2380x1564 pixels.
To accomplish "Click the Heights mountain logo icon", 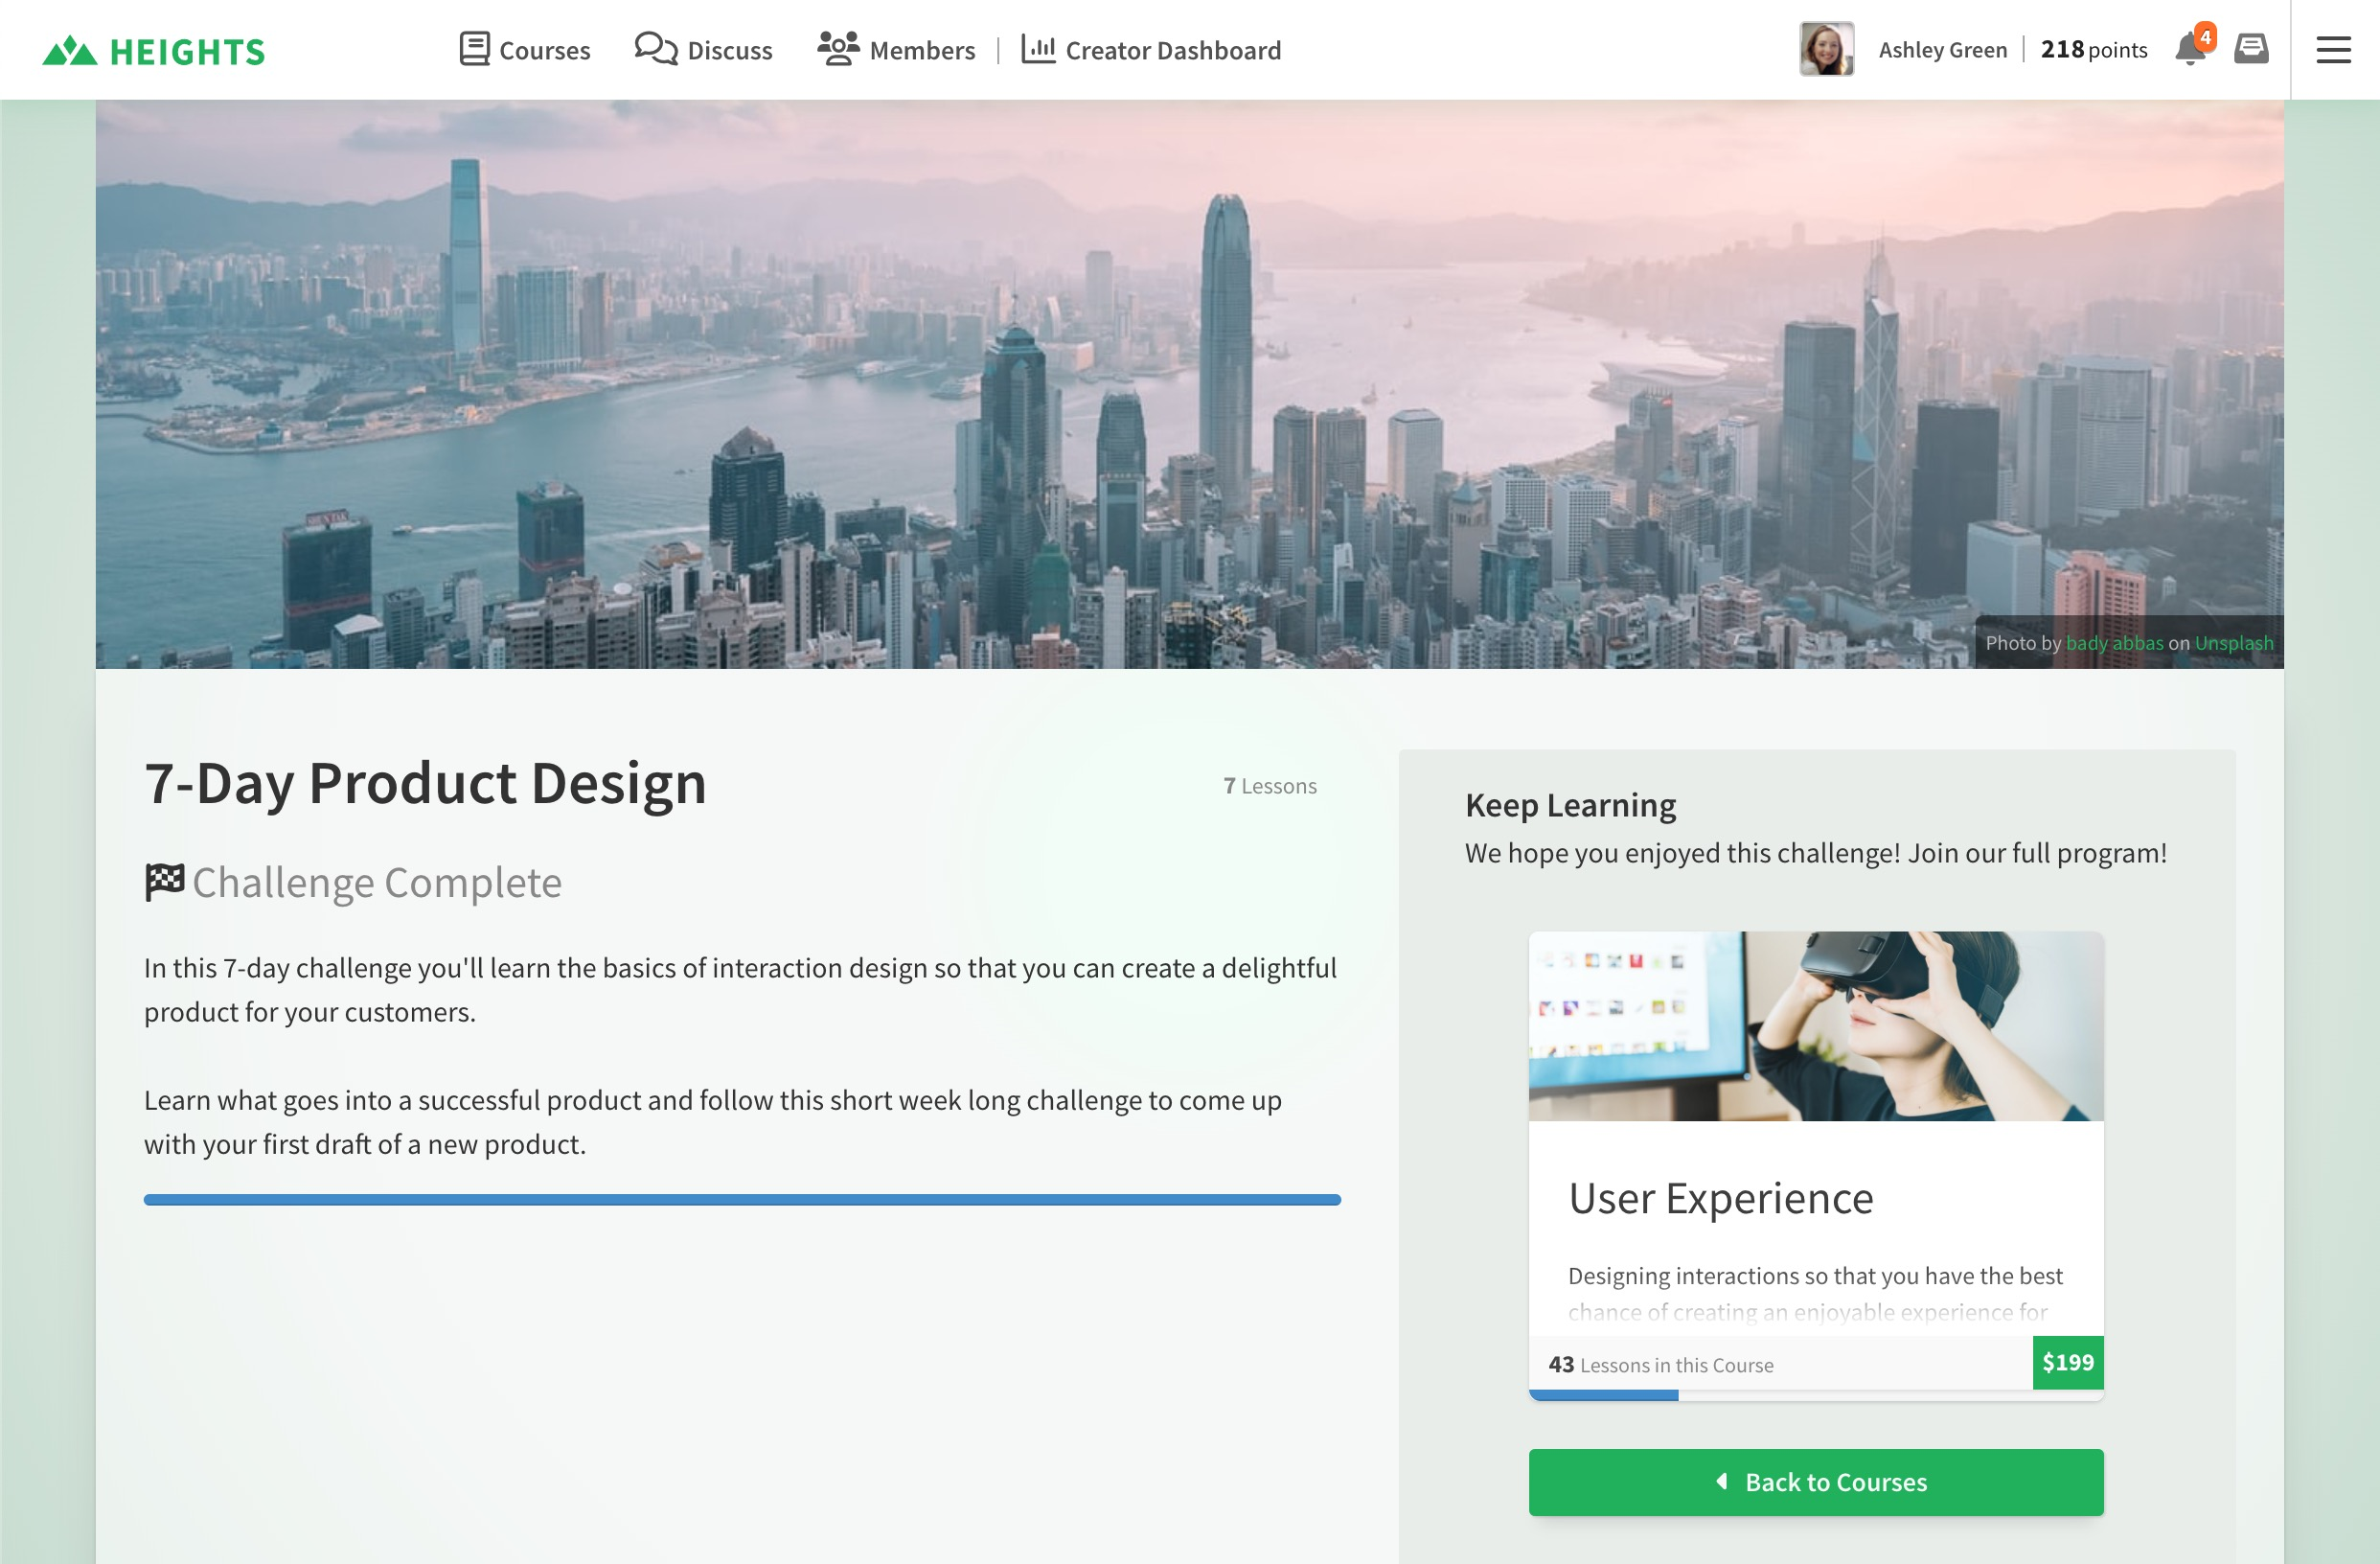I will (x=69, y=51).
